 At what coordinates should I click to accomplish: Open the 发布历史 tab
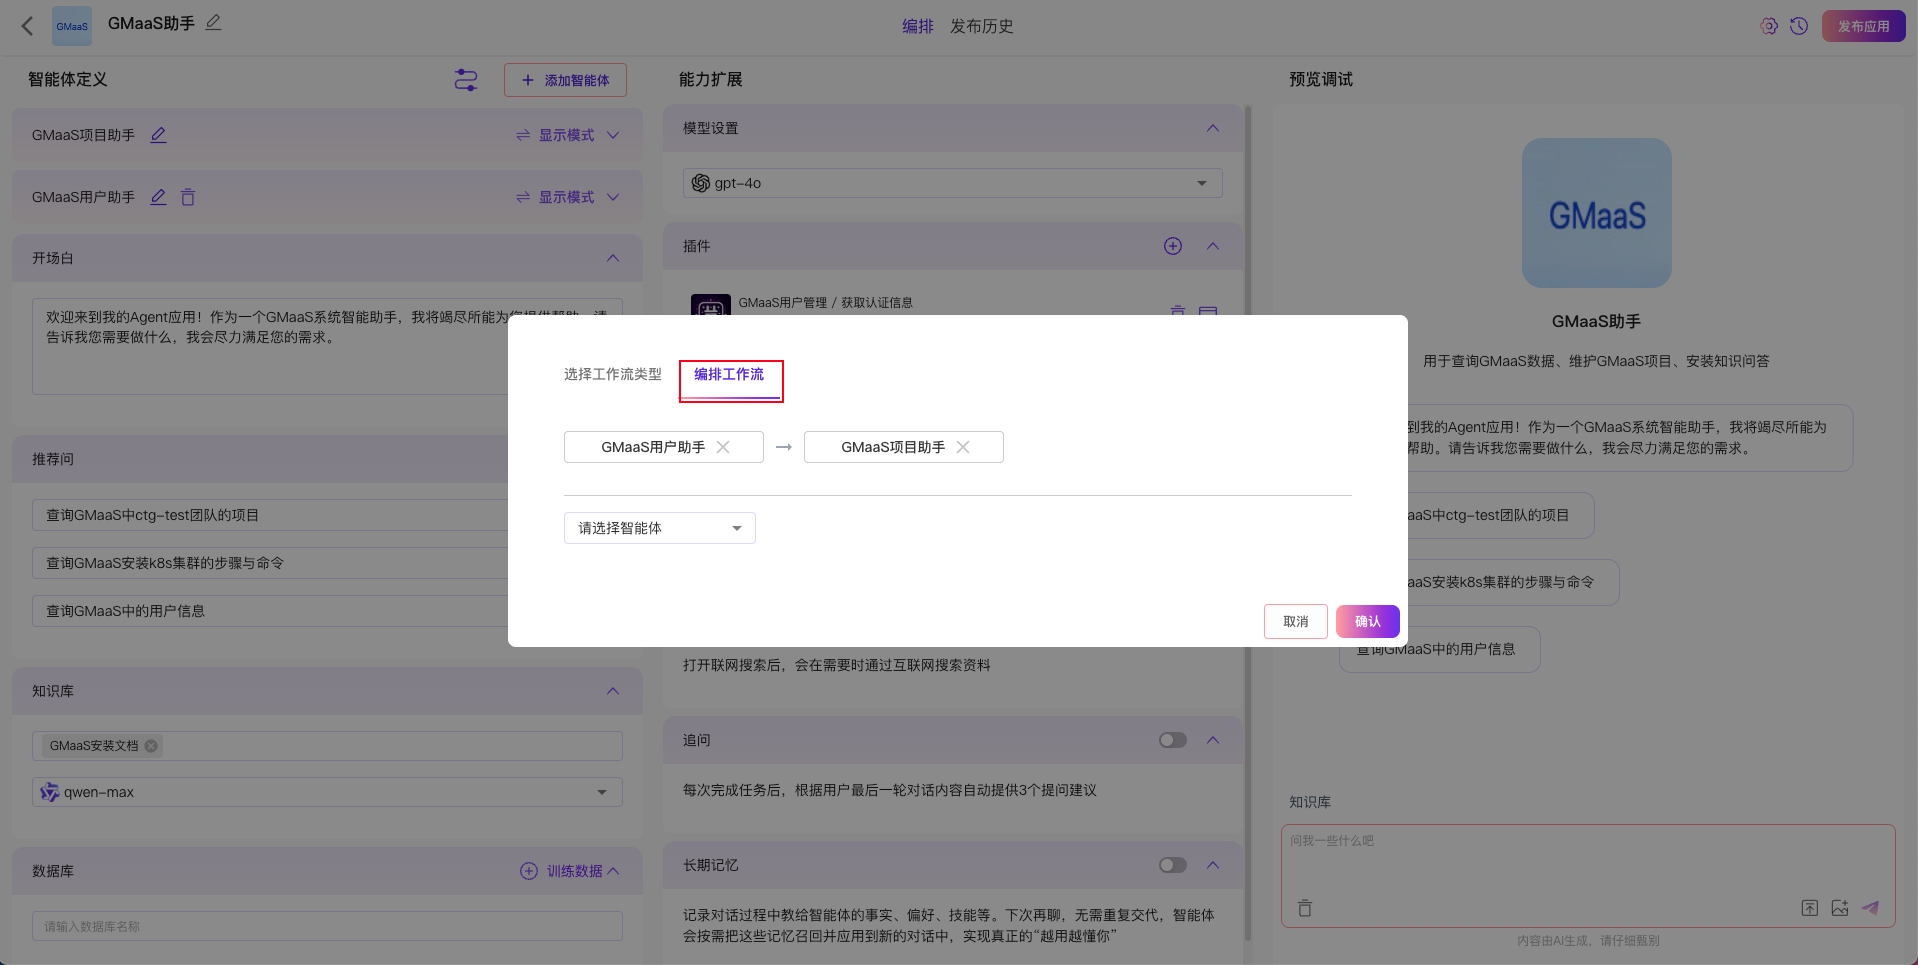tap(982, 26)
